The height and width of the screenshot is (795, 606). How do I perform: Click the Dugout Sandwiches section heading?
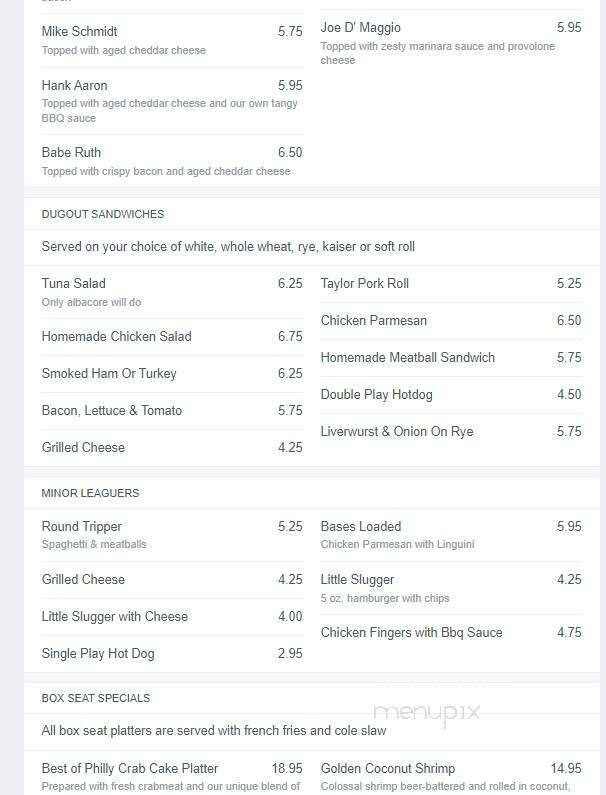103,214
